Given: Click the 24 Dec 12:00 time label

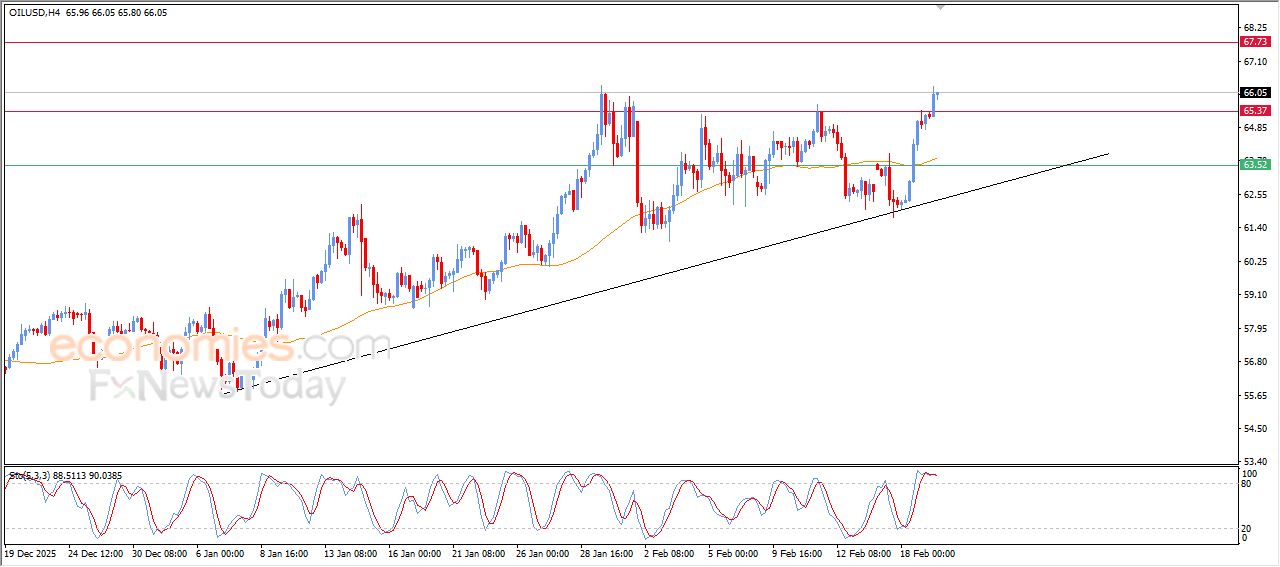Looking at the screenshot, I should pos(96,552).
